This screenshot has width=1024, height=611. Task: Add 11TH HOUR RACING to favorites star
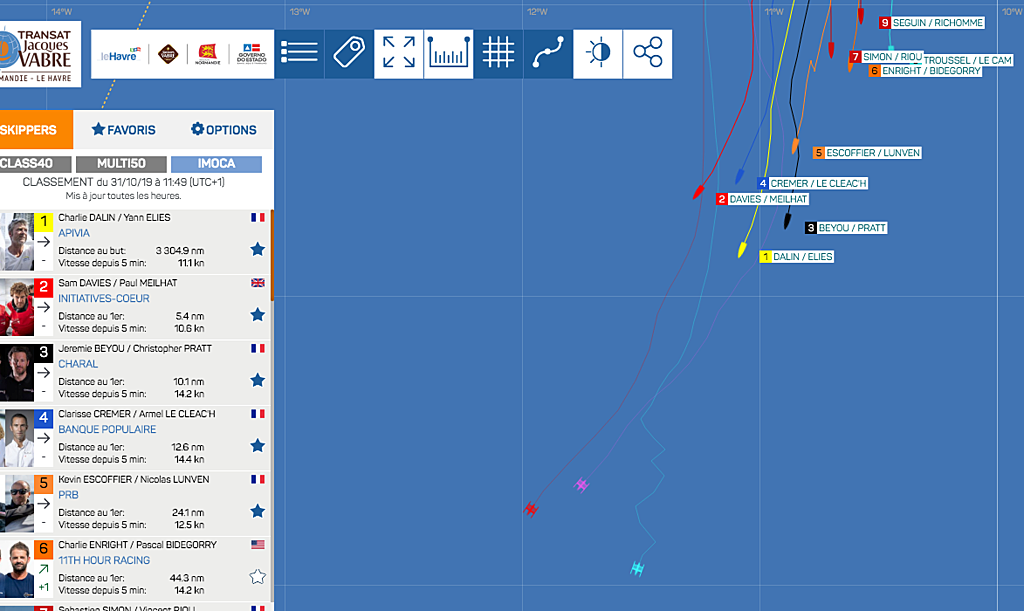(x=257, y=576)
